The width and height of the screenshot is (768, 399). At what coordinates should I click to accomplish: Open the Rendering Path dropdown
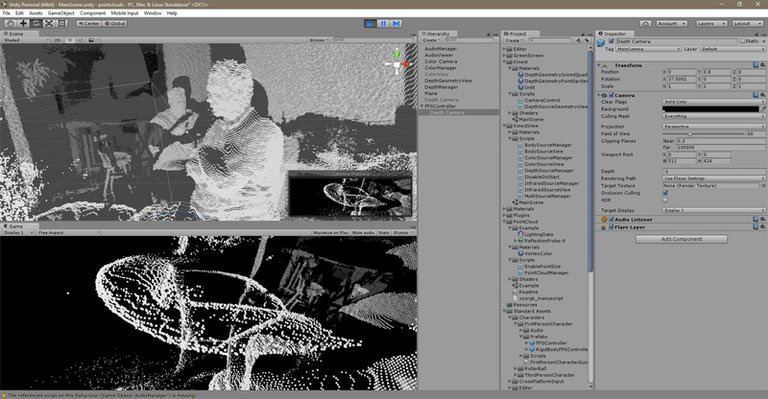(714, 178)
